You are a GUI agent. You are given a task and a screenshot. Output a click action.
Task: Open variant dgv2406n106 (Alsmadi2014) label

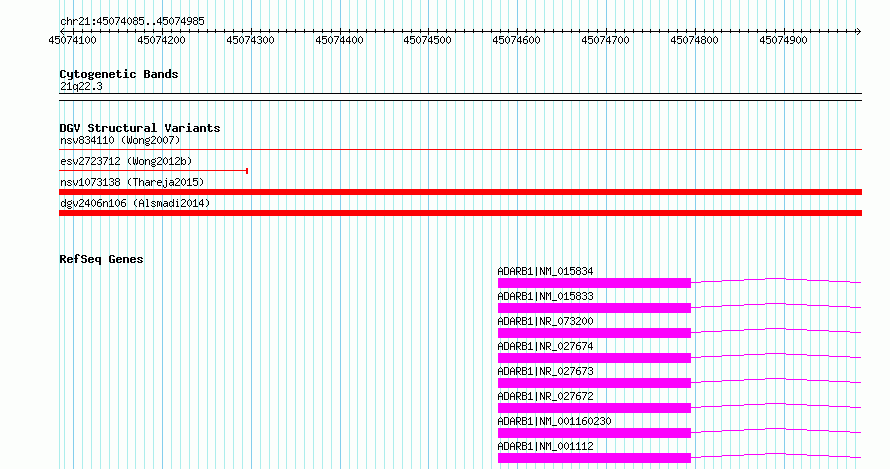tap(135, 203)
